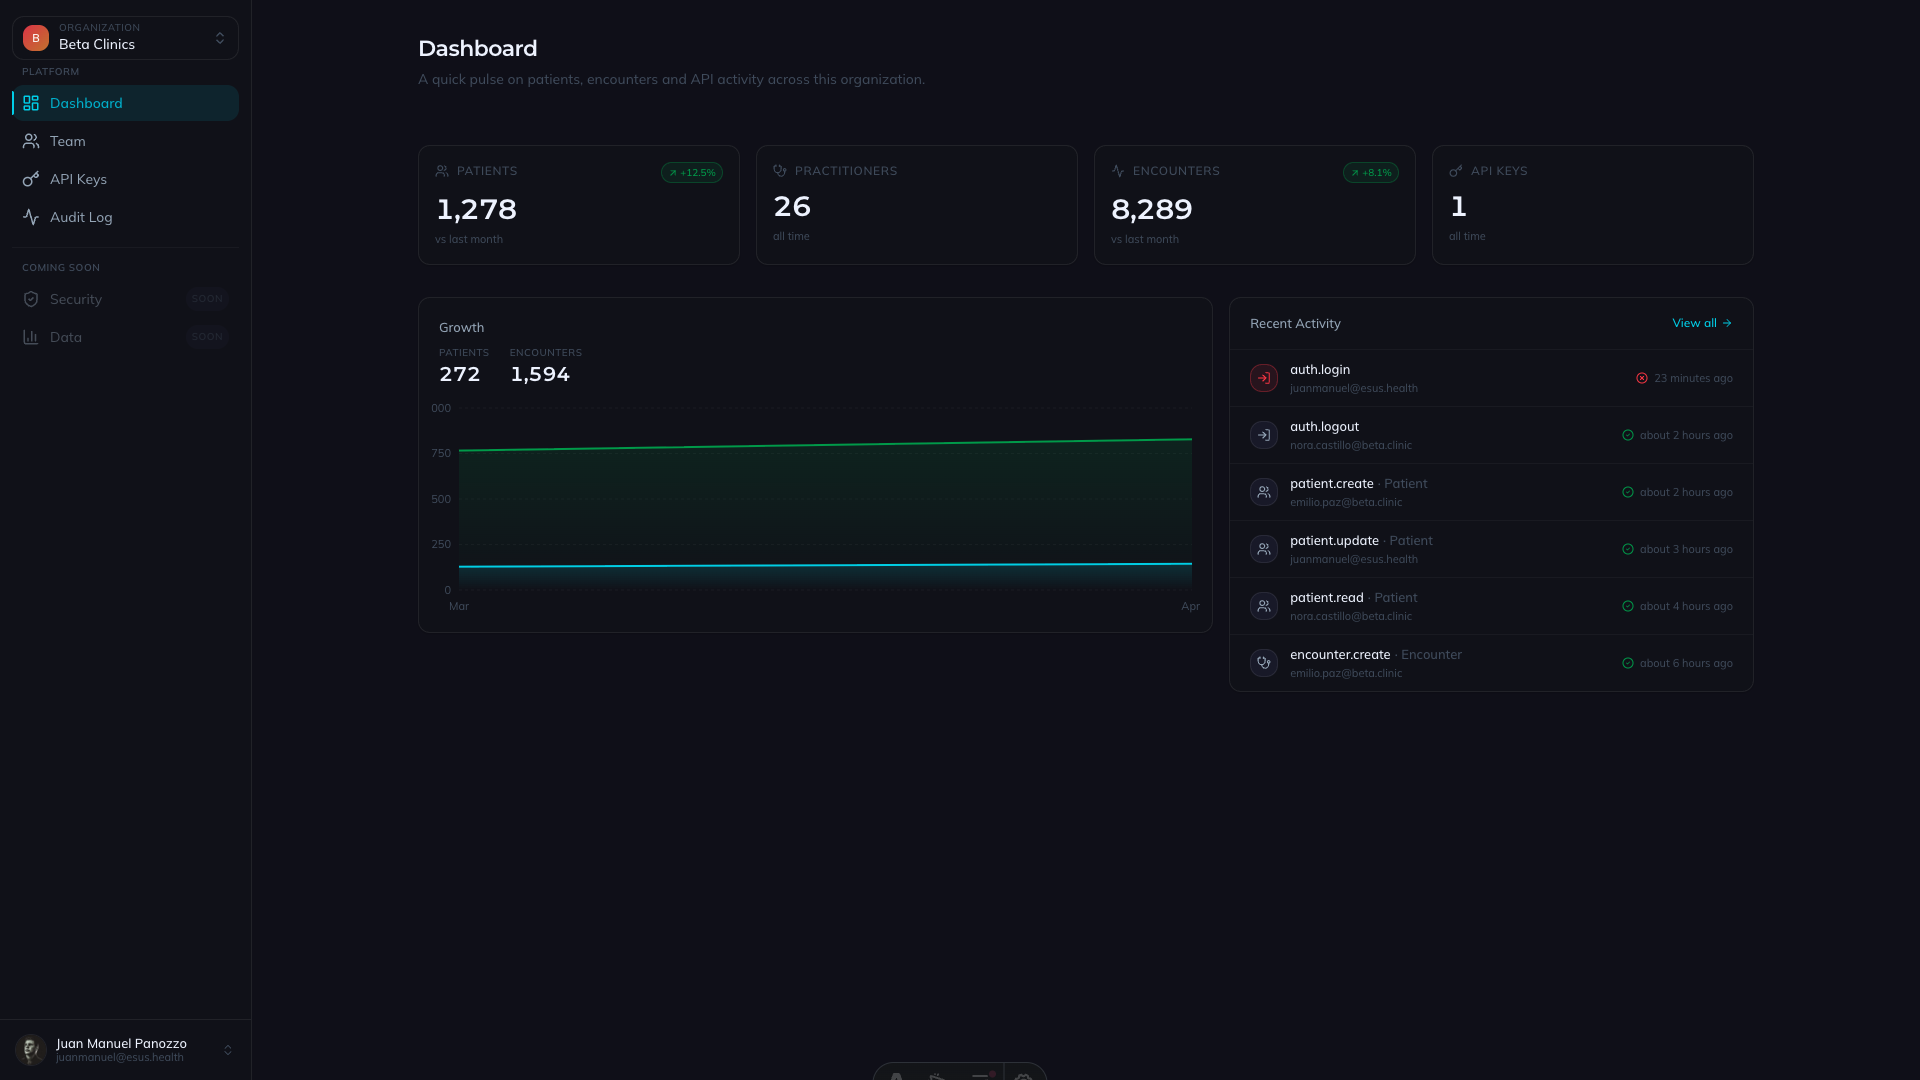Click the auth.logout event icon
The width and height of the screenshot is (1920, 1080).
pyautogui.click(x=1264, y=435)
